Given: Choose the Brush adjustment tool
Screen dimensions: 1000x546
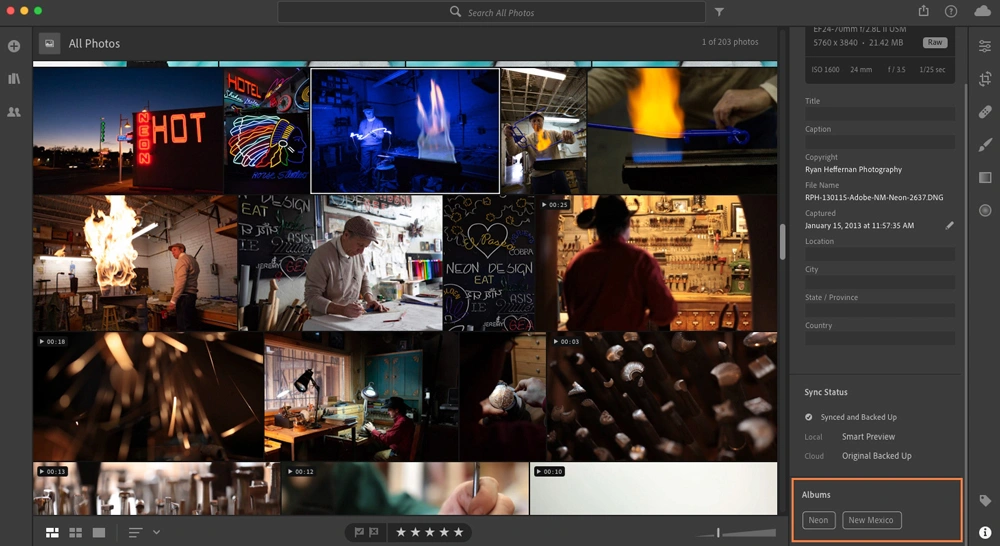Looking at the screenshot, I should [x=985, y=145].
